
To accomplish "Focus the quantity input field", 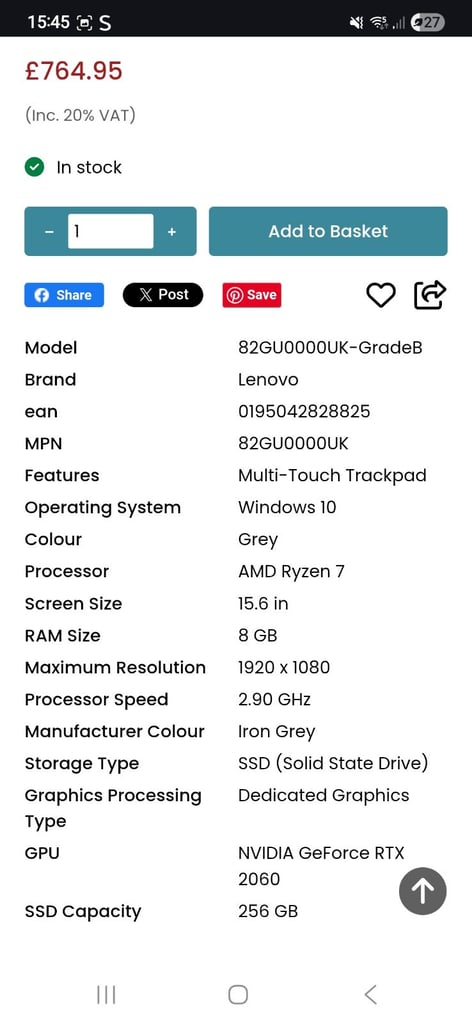I will tap(110, 231).
